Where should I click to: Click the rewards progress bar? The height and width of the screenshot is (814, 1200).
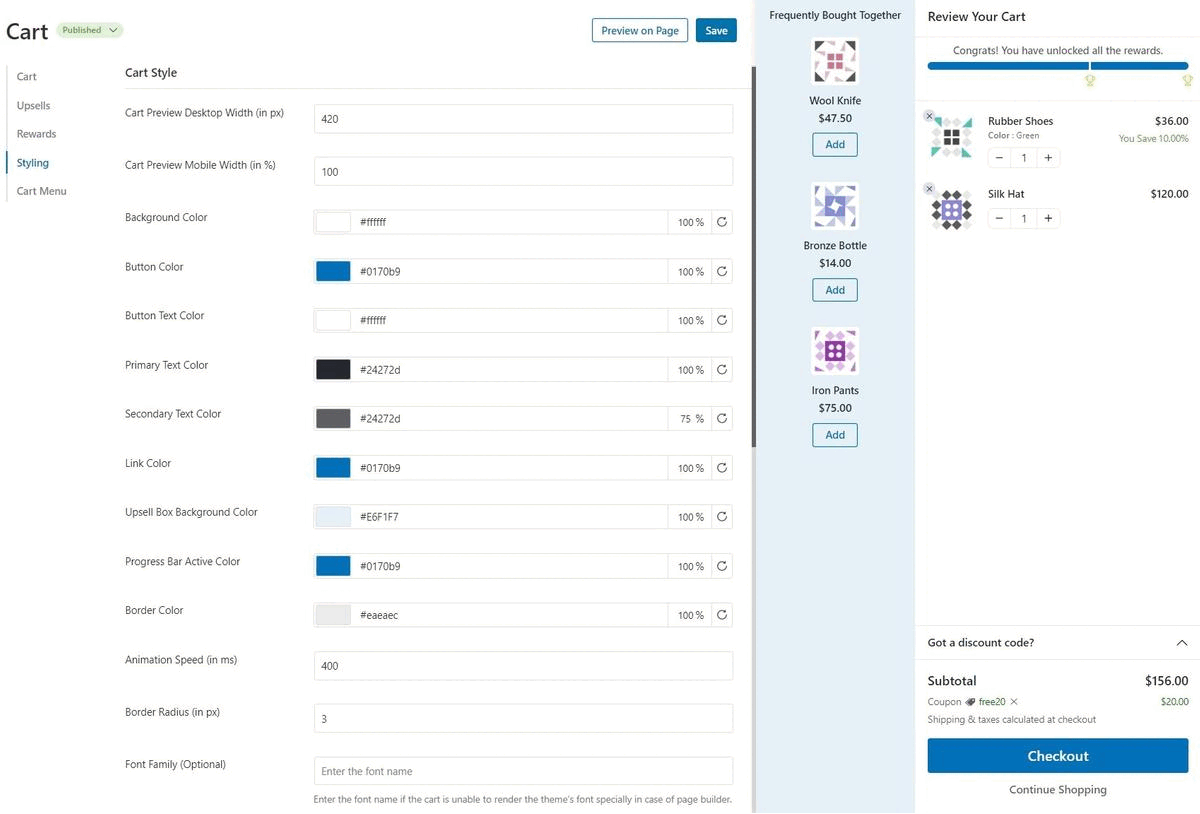click(1058, 66)
